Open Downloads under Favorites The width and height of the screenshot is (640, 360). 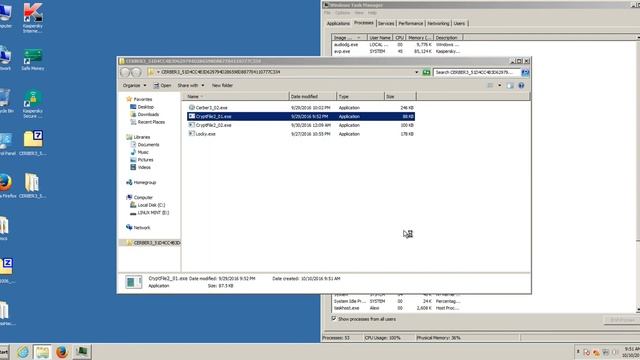tap(144, 114)
